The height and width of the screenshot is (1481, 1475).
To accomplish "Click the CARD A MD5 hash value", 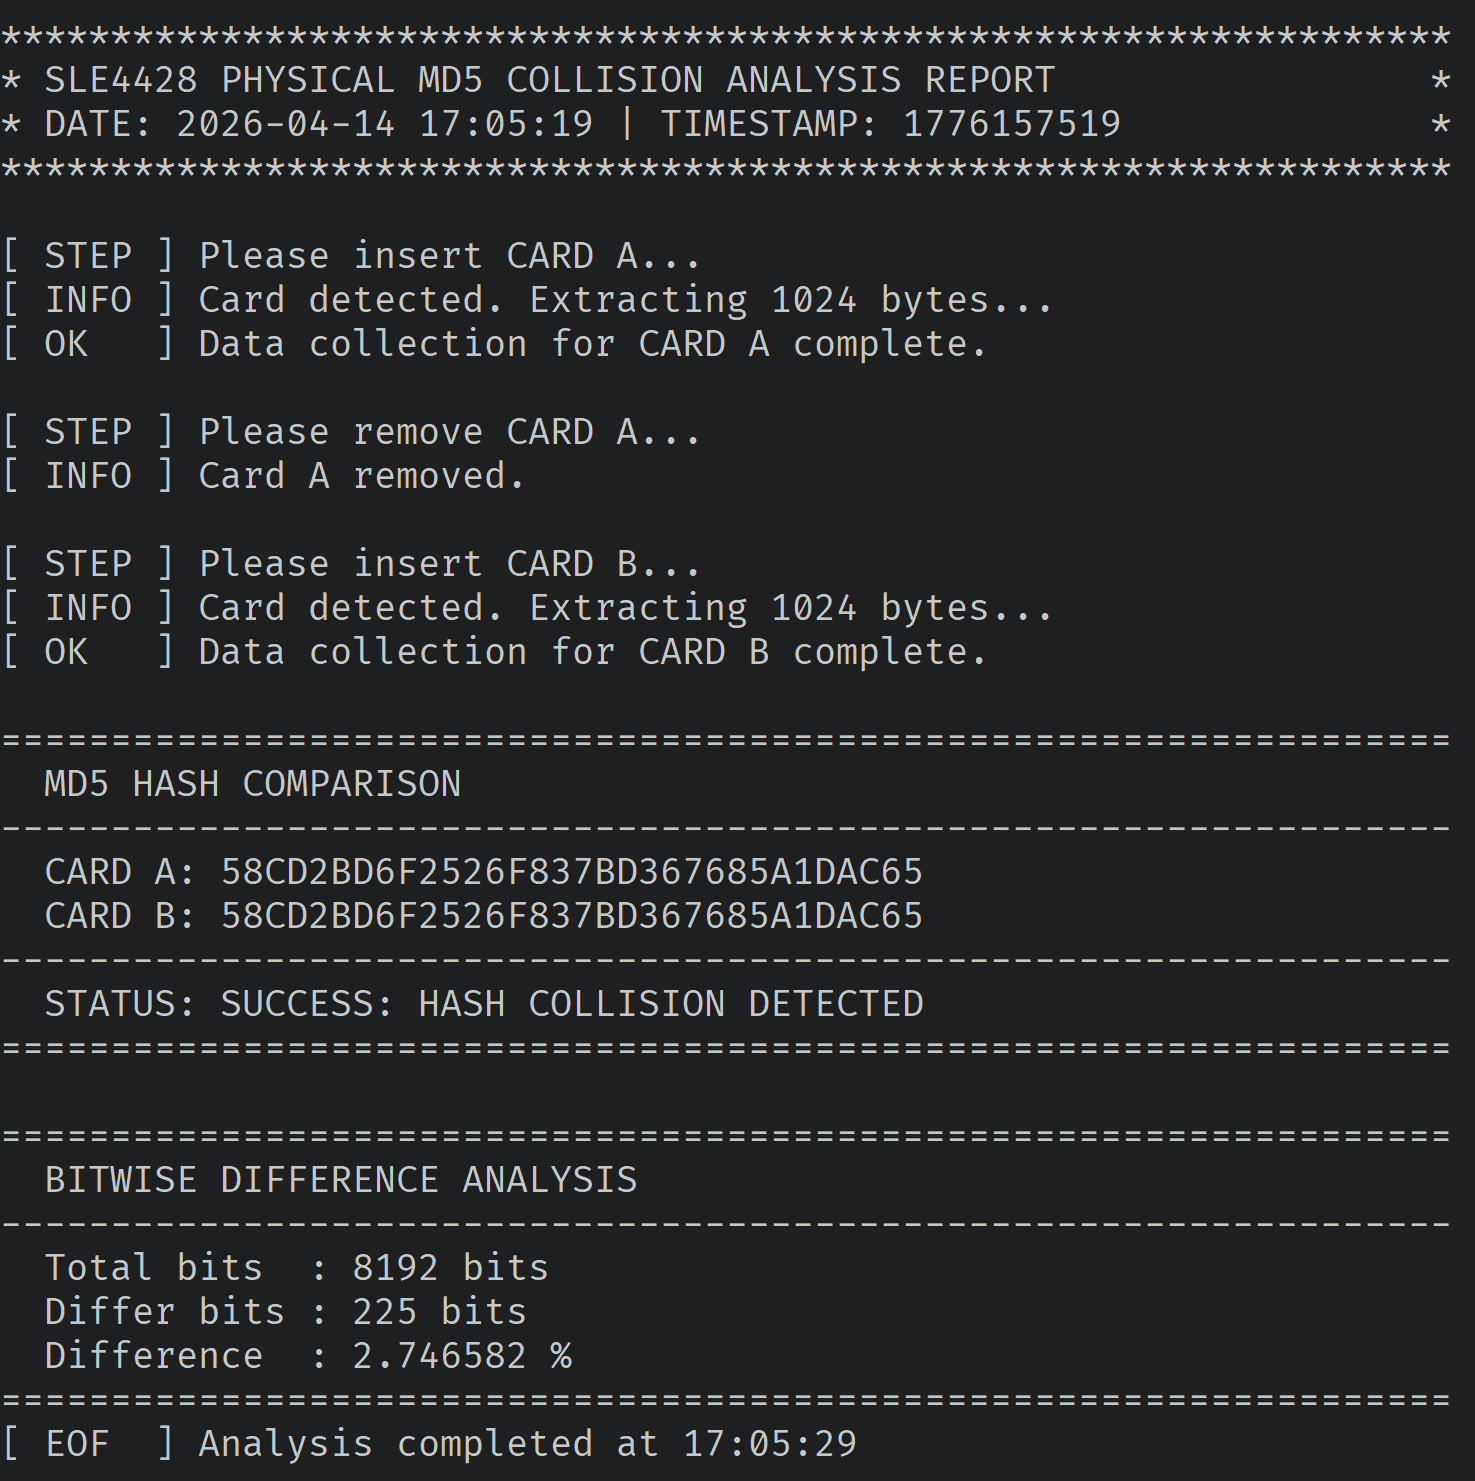I will 571,872.
